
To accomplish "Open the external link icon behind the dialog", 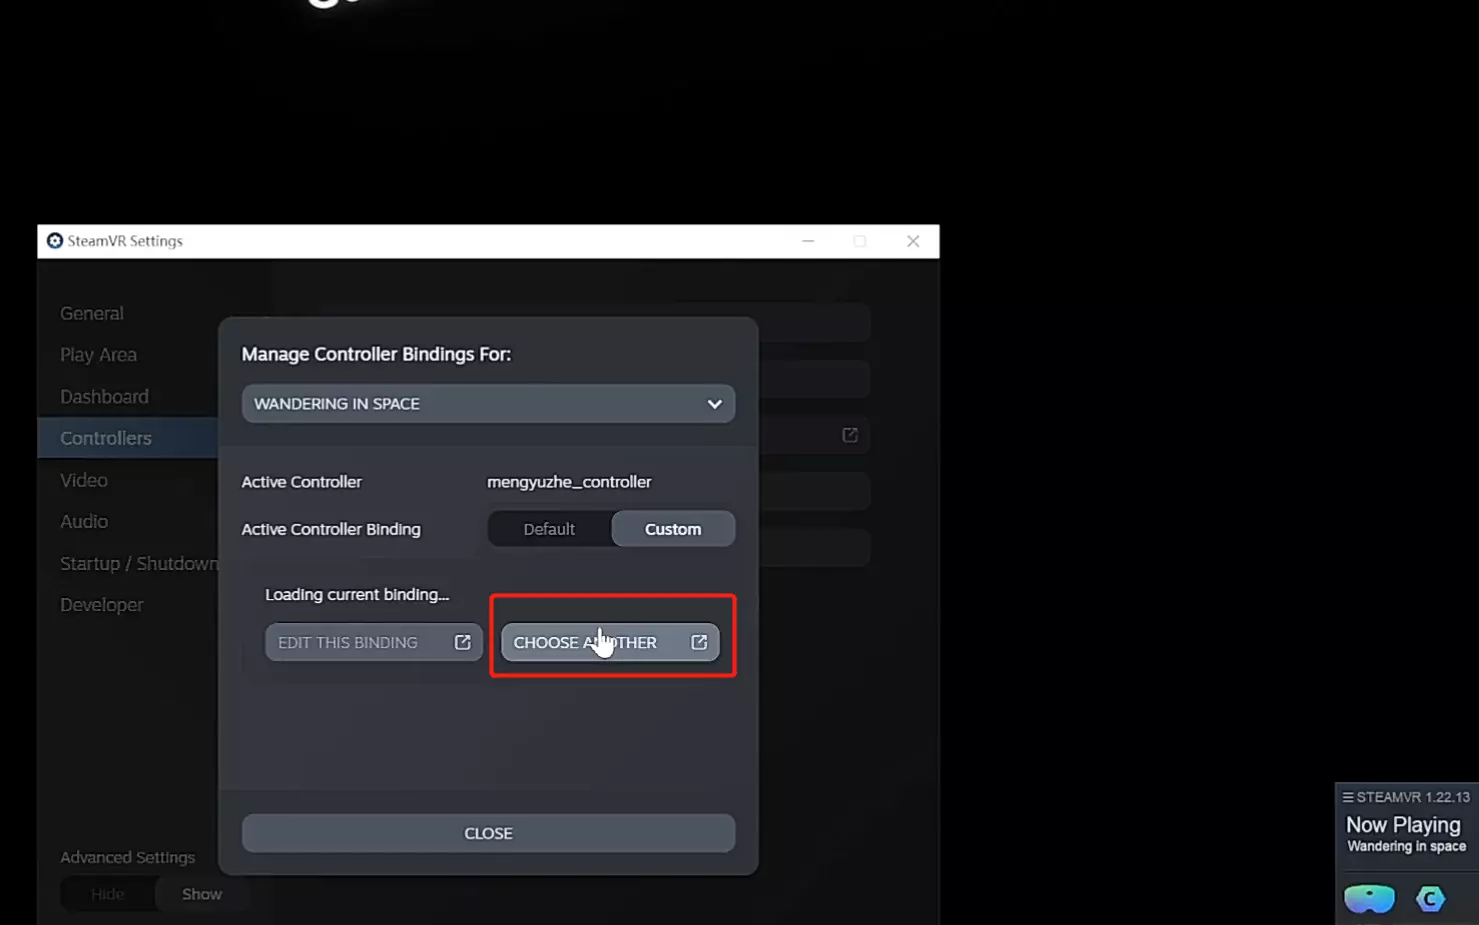I will coord(850,435).
